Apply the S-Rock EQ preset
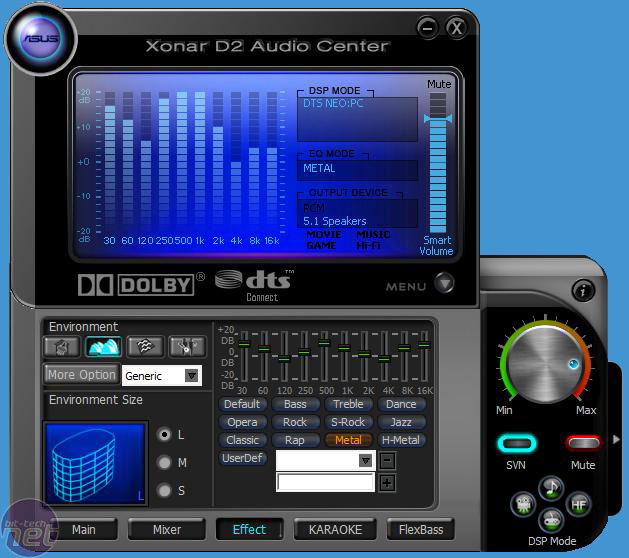Image resolution: width=629 pixels, height=558 pixels. point(348,422)
